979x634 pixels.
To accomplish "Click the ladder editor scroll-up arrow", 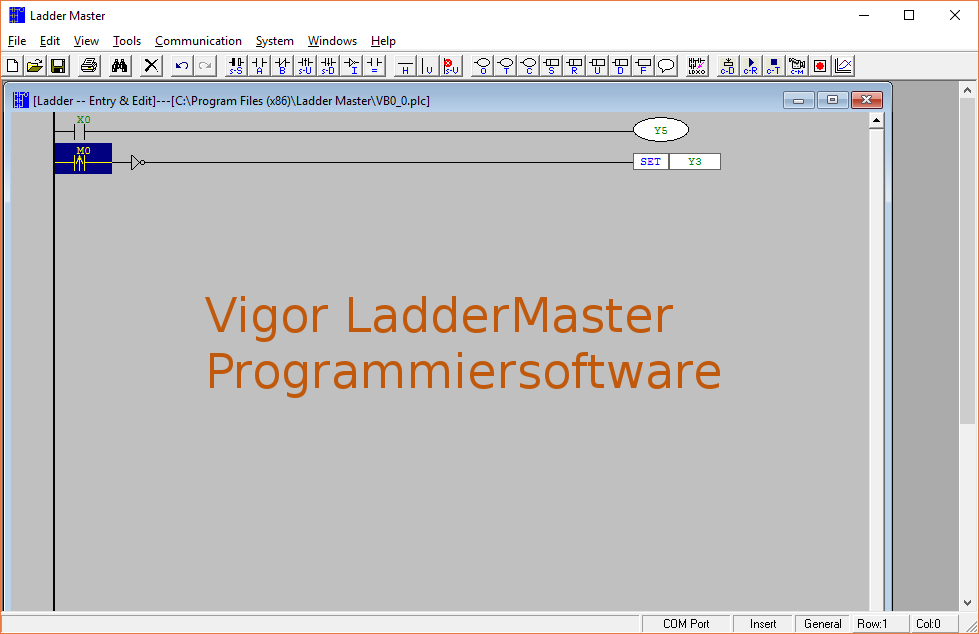I will click(x=876, y=121).
